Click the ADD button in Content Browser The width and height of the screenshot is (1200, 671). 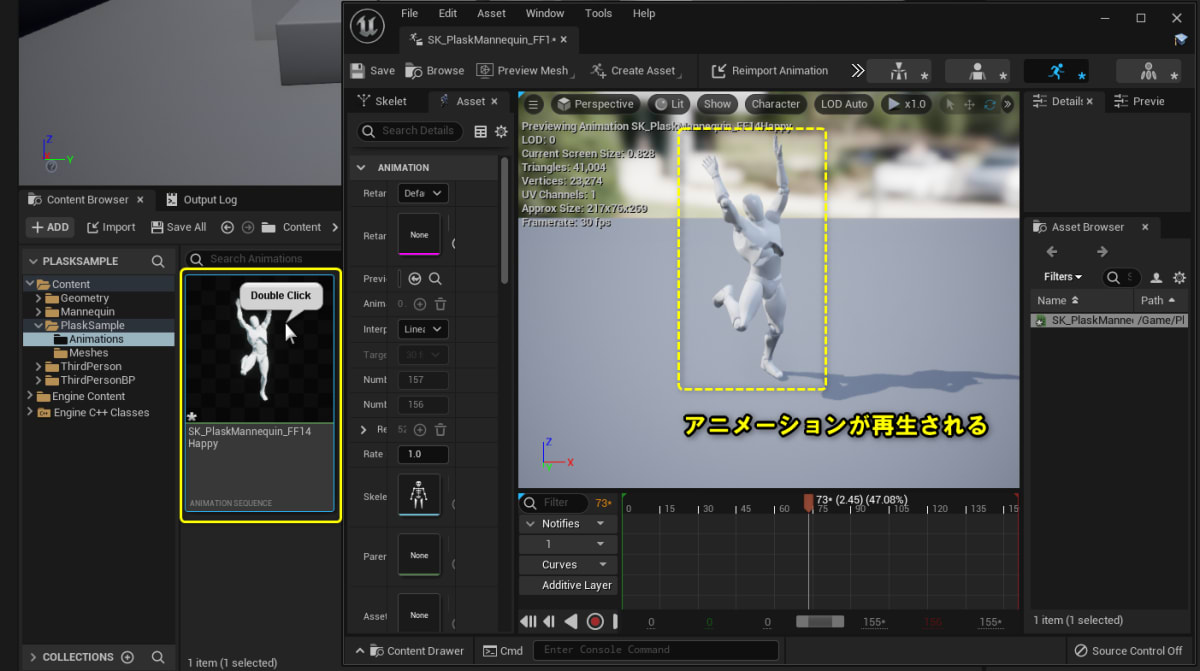click(49, 227)
